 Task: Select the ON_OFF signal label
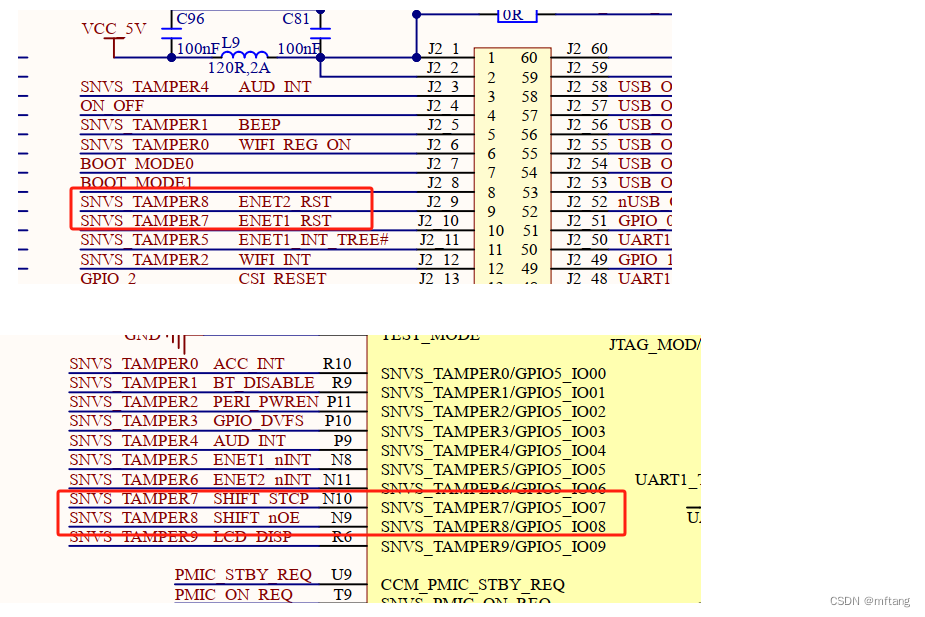point(112,106)
